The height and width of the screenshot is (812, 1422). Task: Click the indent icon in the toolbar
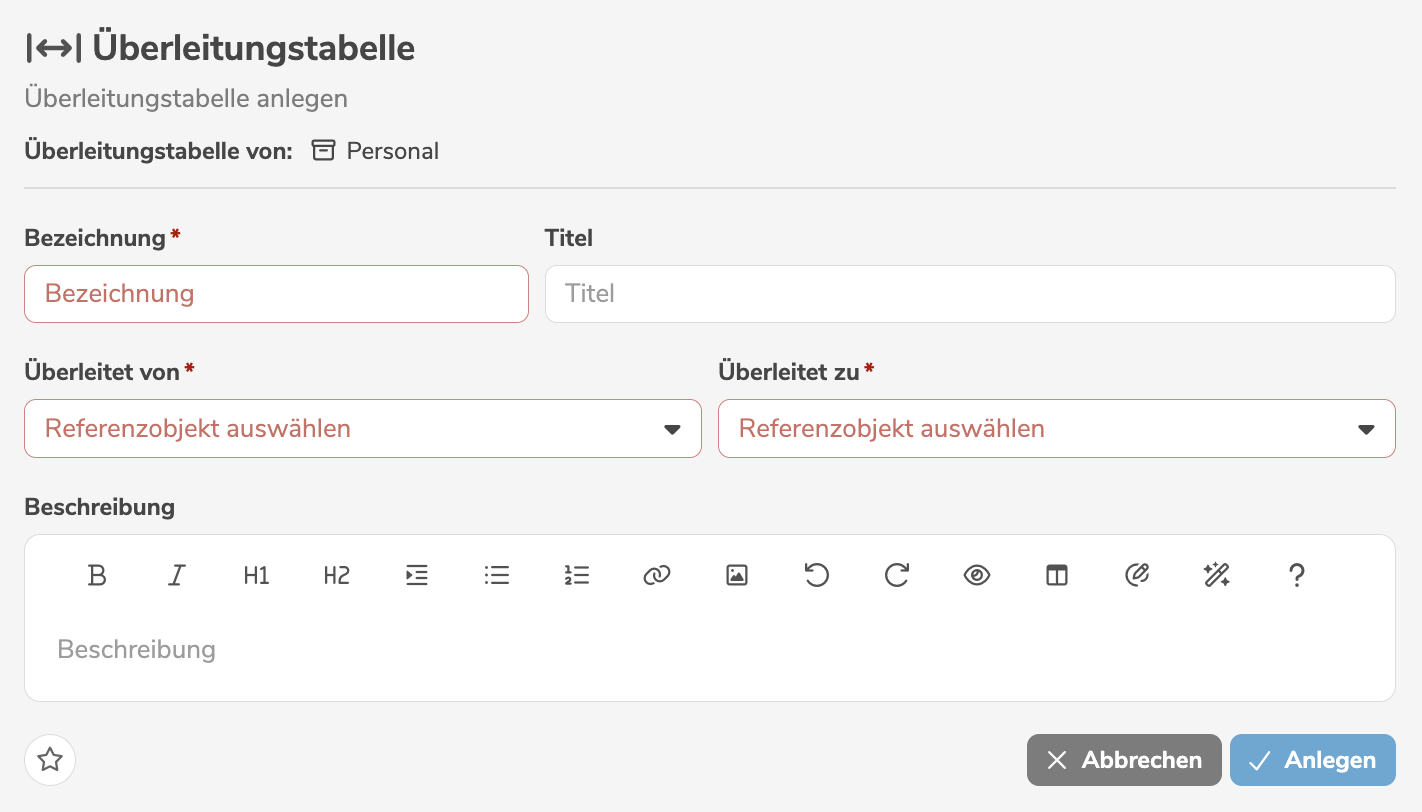click(417, 575)
